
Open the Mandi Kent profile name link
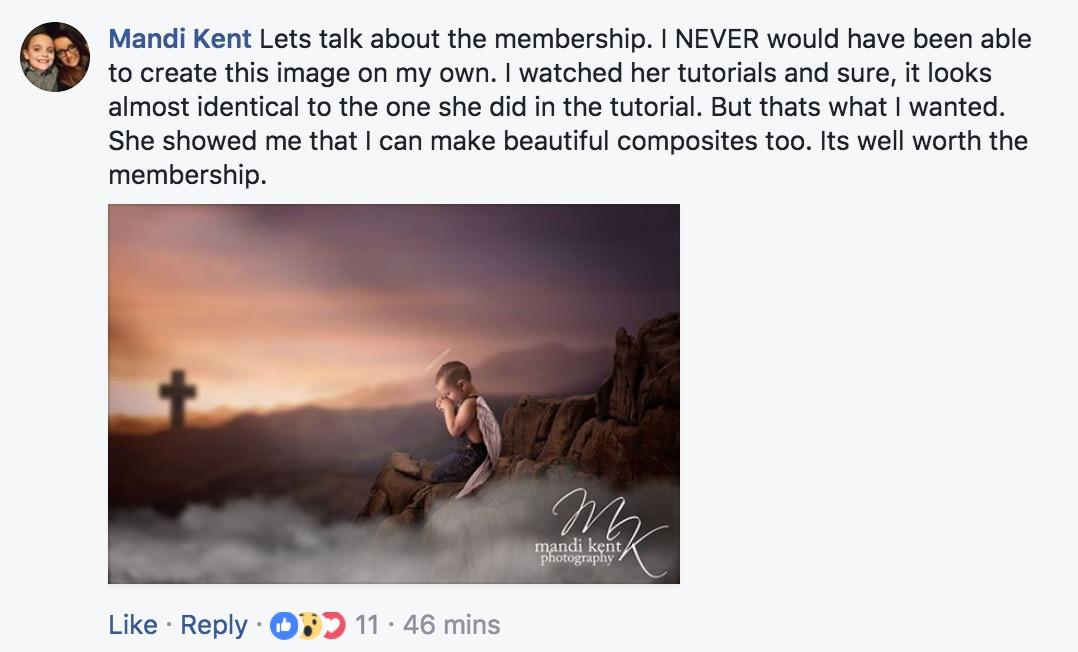[x=179, y=39]
